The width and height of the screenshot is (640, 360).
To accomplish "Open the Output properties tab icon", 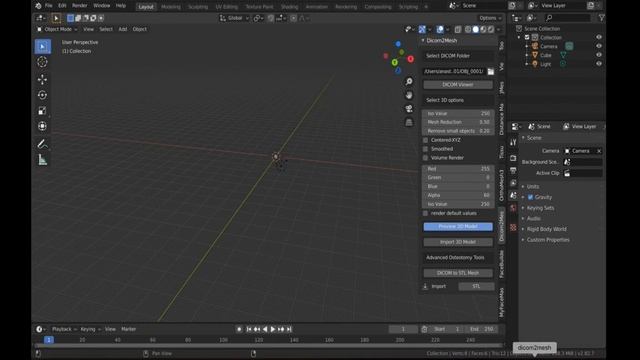I will (x=513, y=171).
